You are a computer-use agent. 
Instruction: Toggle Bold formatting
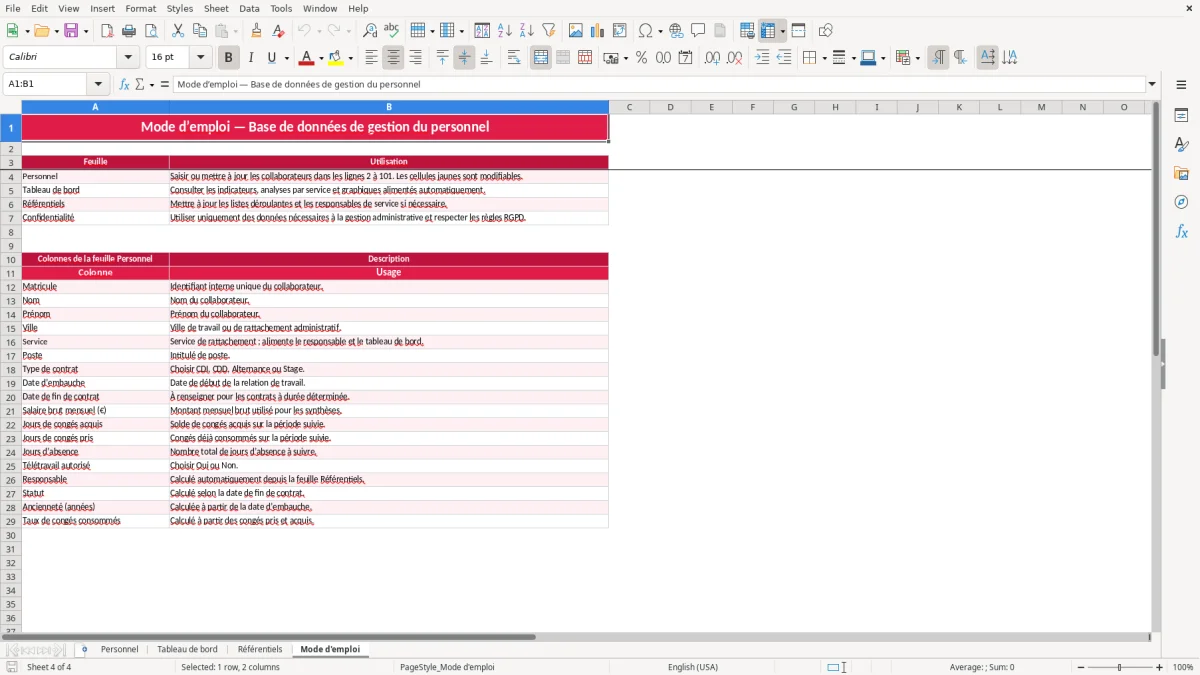[x=229, y=58]
